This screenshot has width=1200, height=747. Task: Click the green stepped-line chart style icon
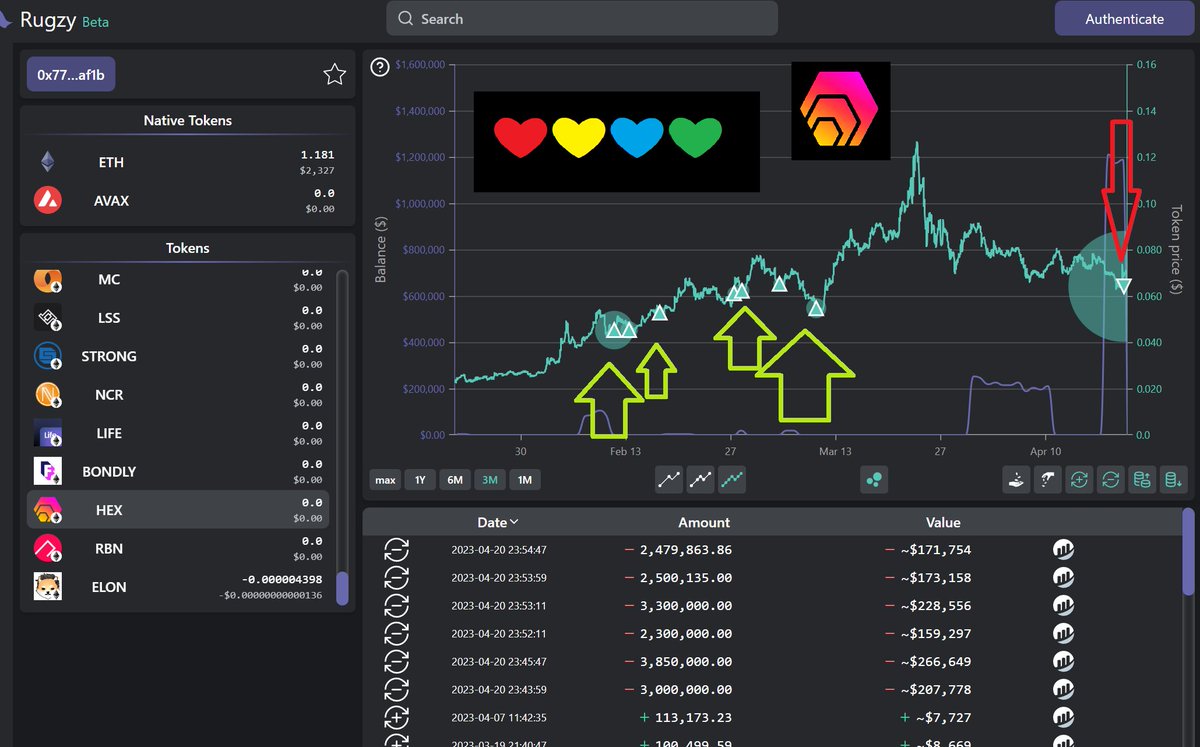pyautogui.click(x=733, y=479)
